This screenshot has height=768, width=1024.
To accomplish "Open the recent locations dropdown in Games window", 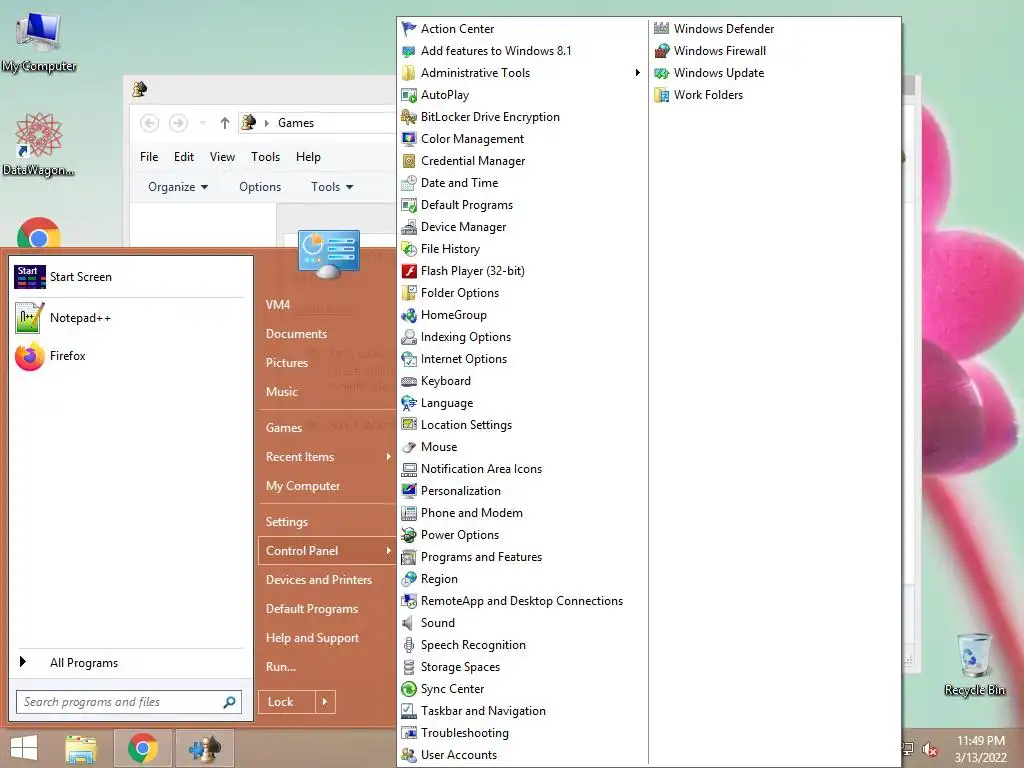I will pyautogui.click(x=202, y=123).
